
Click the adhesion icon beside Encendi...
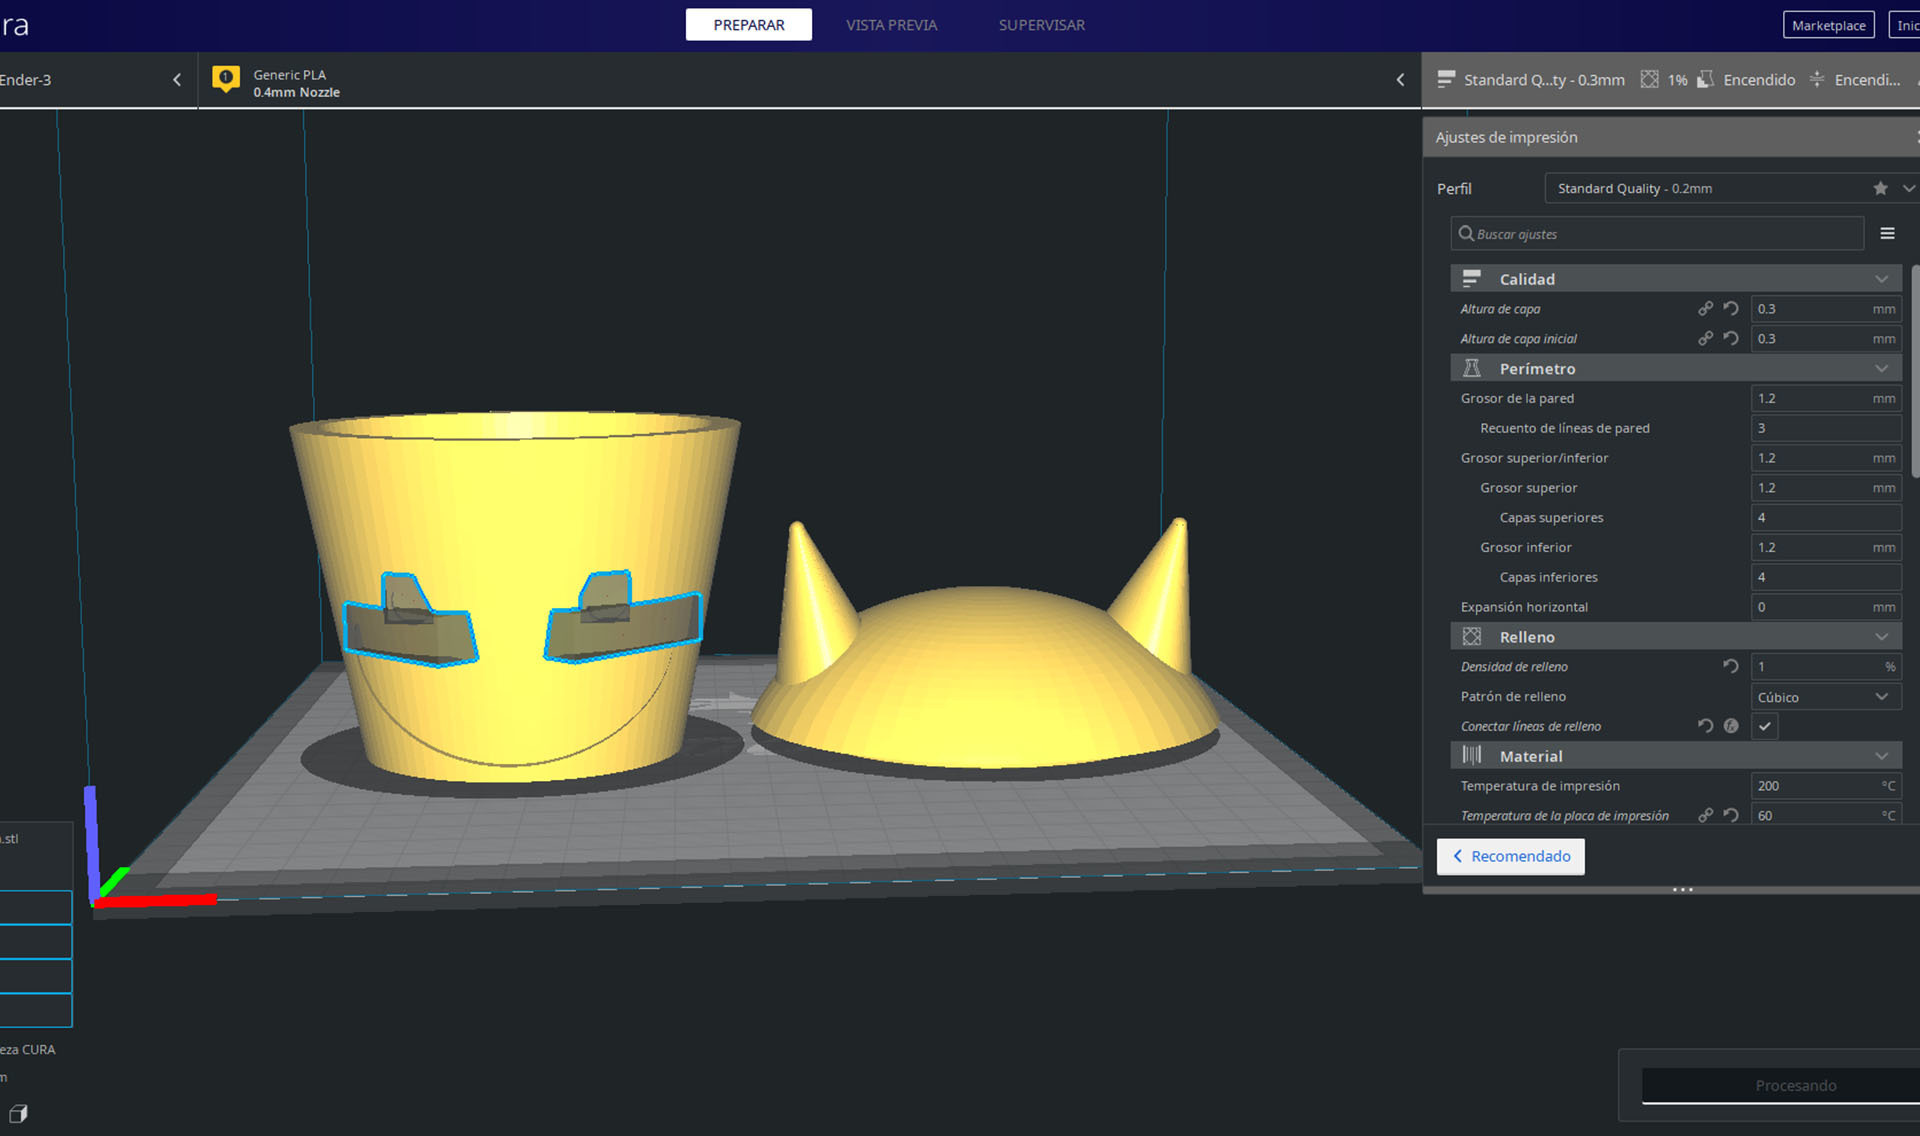pyautogui.click(x=1817, y=79)
